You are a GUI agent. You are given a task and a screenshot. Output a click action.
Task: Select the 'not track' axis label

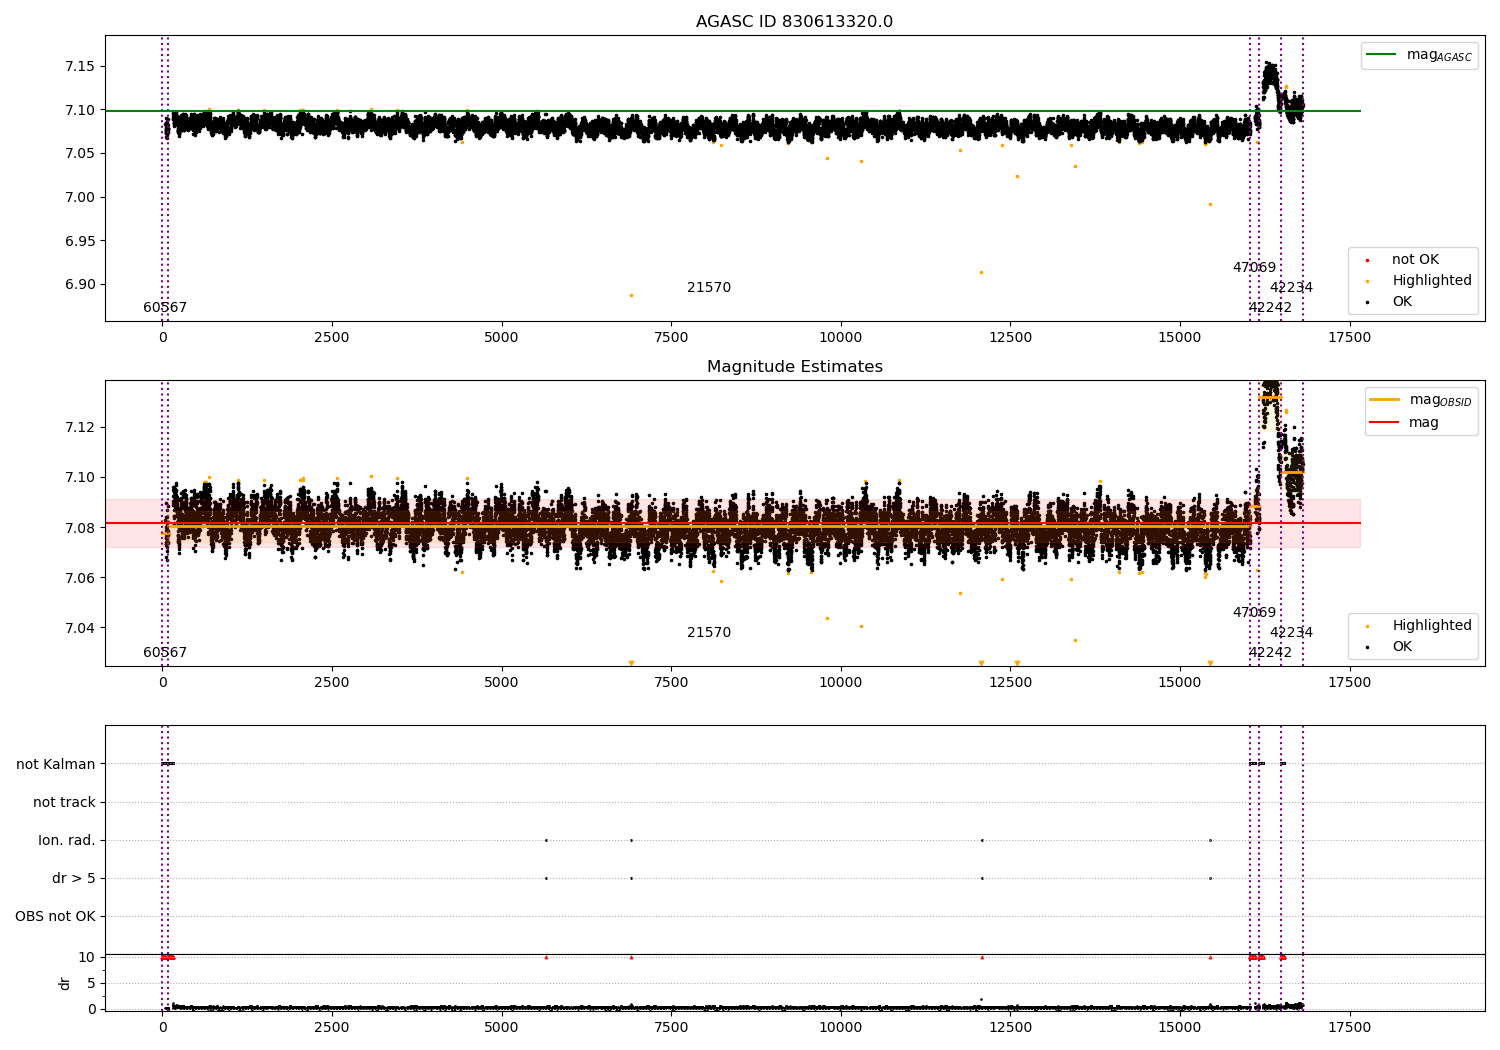coord(64,802)
